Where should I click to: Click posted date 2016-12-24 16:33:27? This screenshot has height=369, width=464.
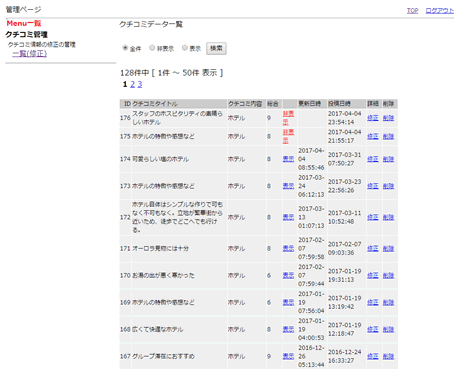tap(345, 357)
